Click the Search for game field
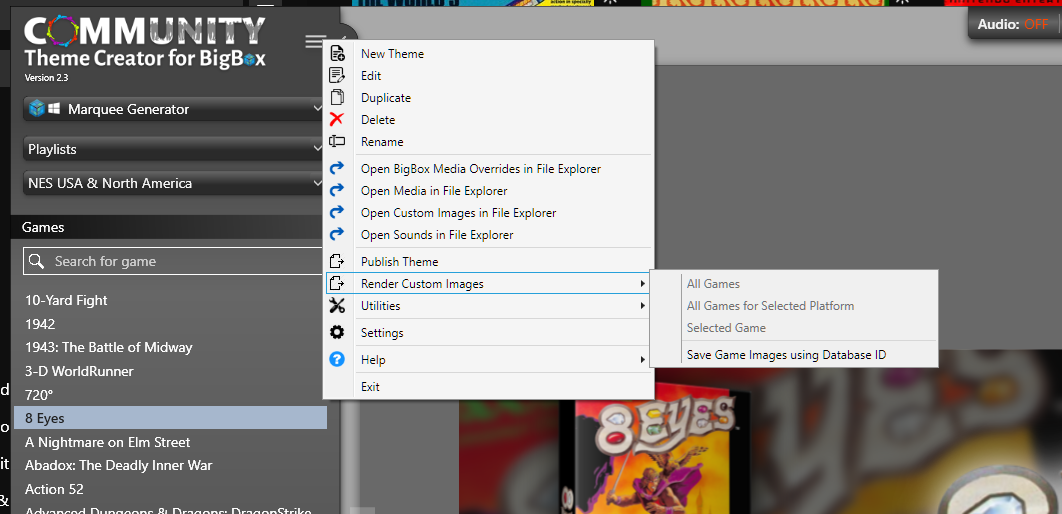Image resolution: width=1062 pixels, height=514 pixels. click(175, 261)
